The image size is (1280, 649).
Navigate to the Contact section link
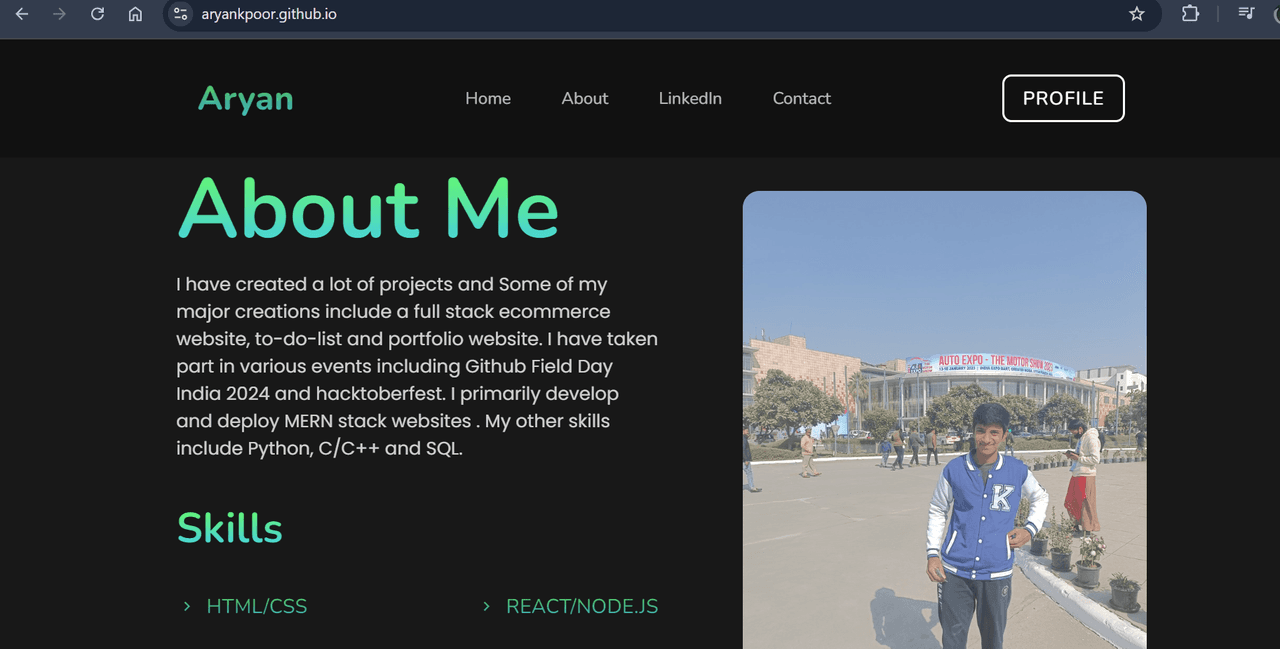tap(801, 98)
